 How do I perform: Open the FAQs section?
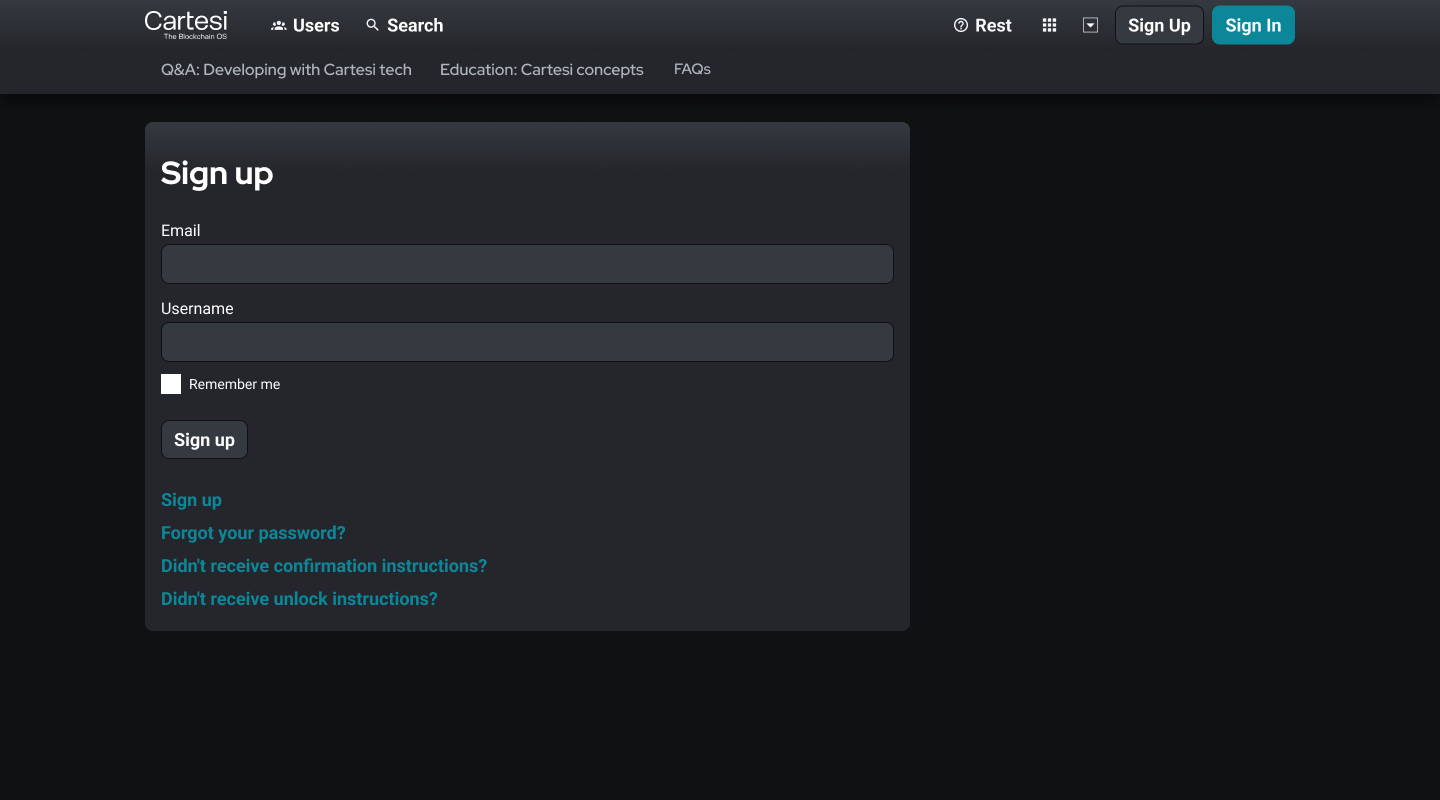coord(692,69)
